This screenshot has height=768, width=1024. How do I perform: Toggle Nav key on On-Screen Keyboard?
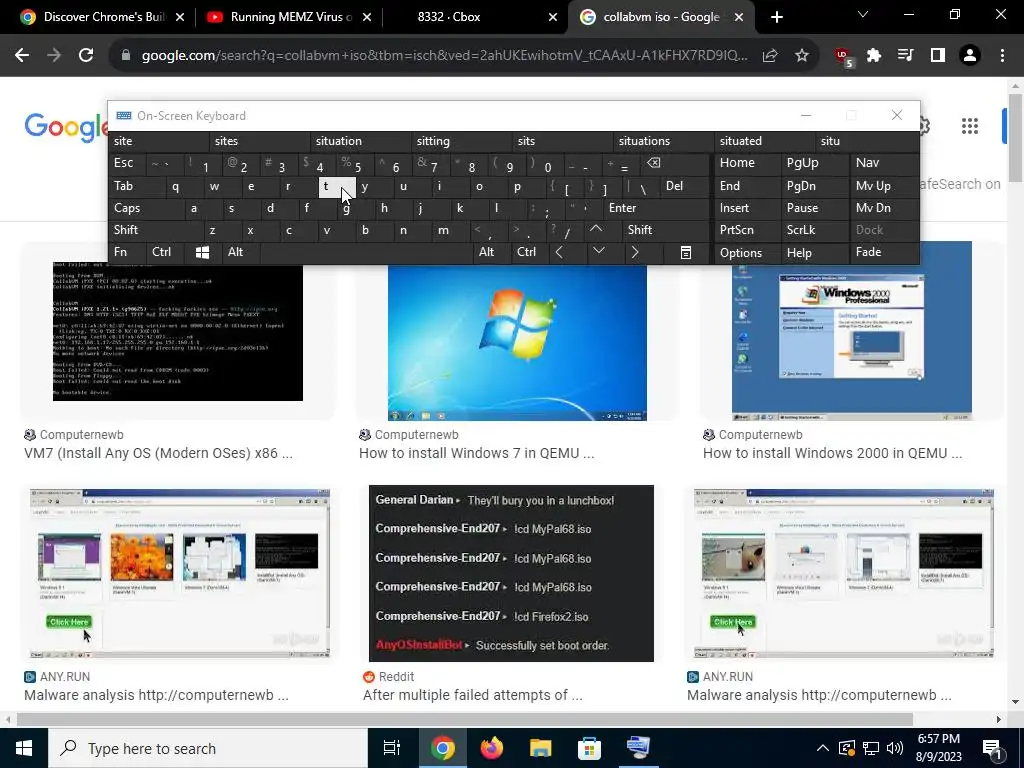(x=884, y=163)
